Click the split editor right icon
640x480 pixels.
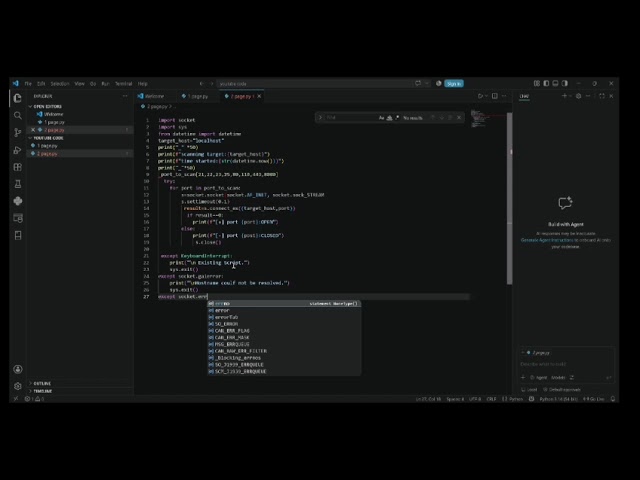[x=495, y=96]
